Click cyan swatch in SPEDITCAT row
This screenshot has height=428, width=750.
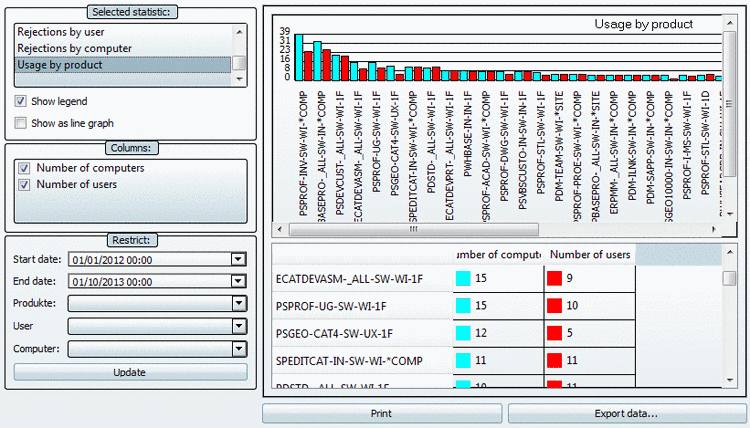tap(463, 360)
